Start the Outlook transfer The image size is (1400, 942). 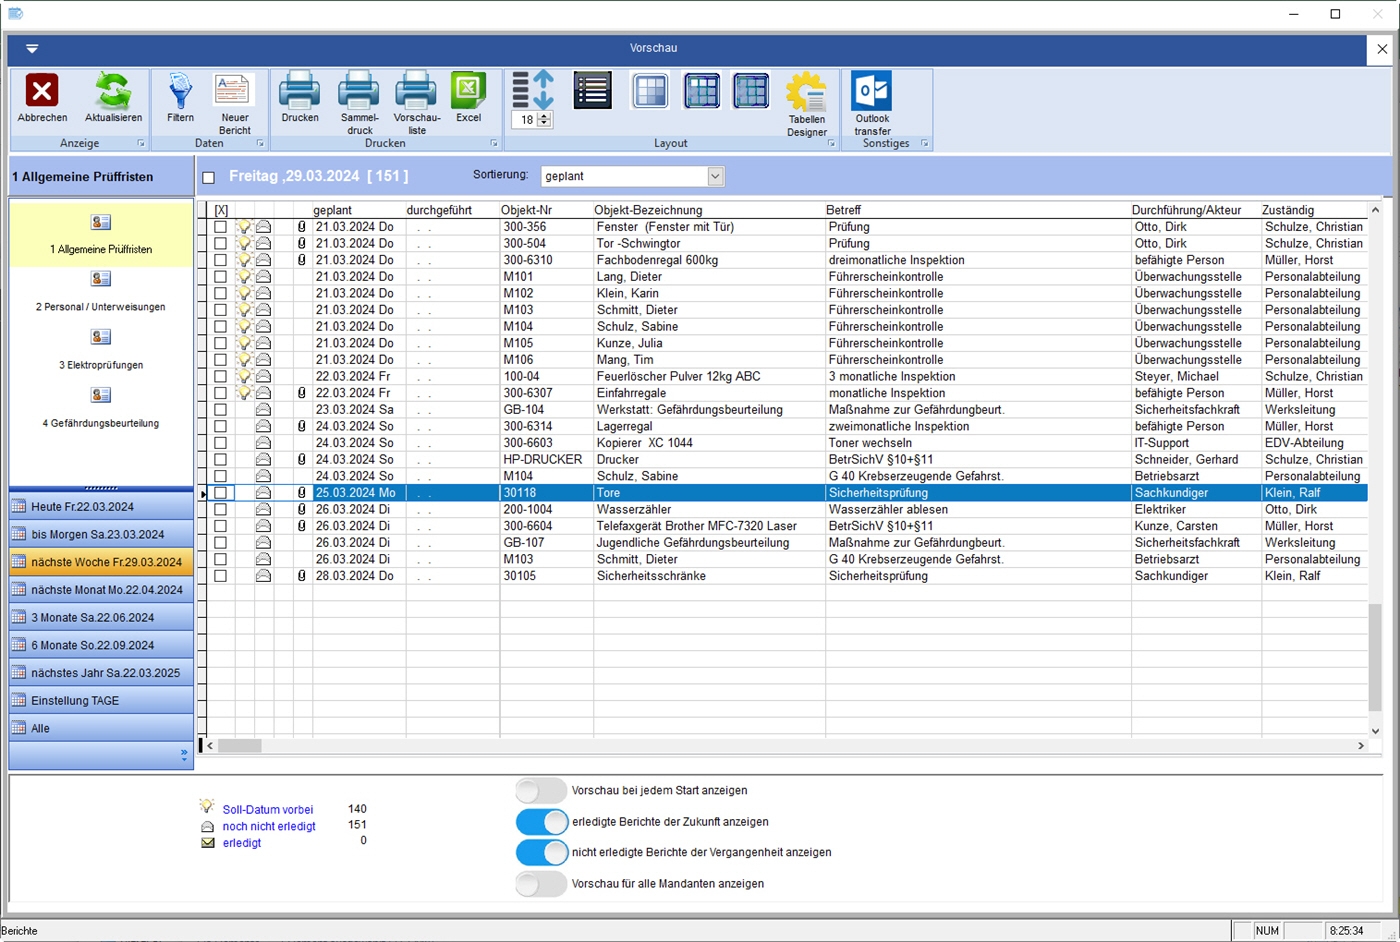point(871,92)
